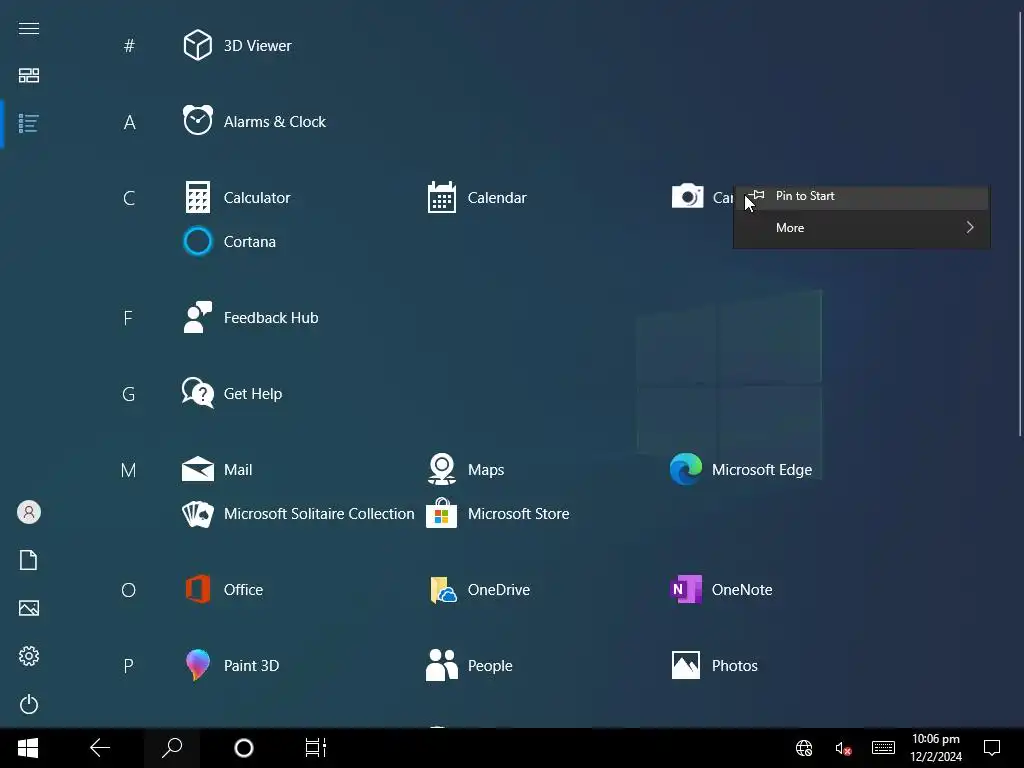Click the letter F group header
This screenshot has height=768, width=1024.
pyautogui.click(x=128, y=318)
